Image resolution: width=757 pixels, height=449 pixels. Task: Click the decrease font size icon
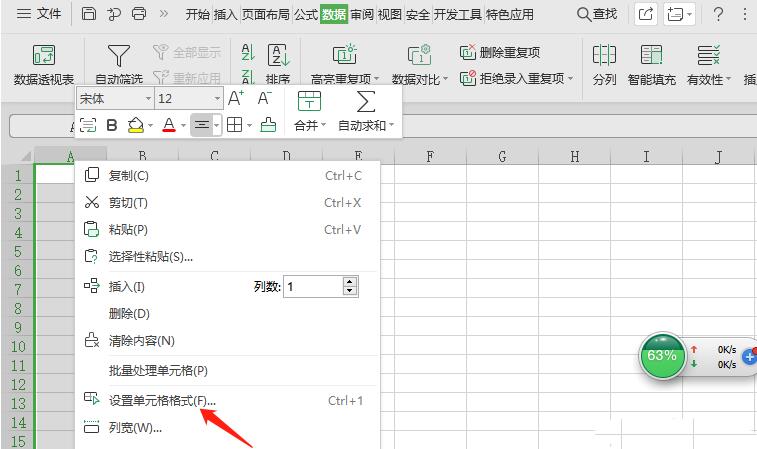point(264,98)
